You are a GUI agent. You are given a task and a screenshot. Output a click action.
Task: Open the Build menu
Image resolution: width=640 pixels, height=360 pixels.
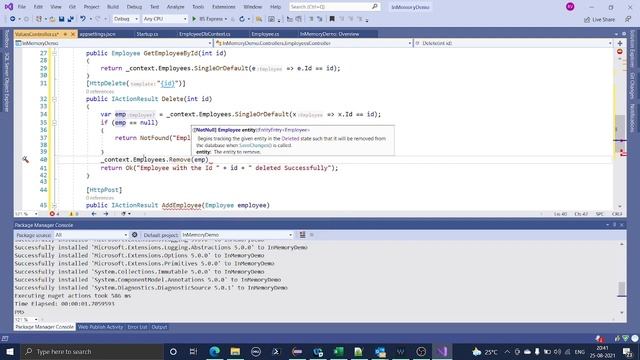[113, 7]
